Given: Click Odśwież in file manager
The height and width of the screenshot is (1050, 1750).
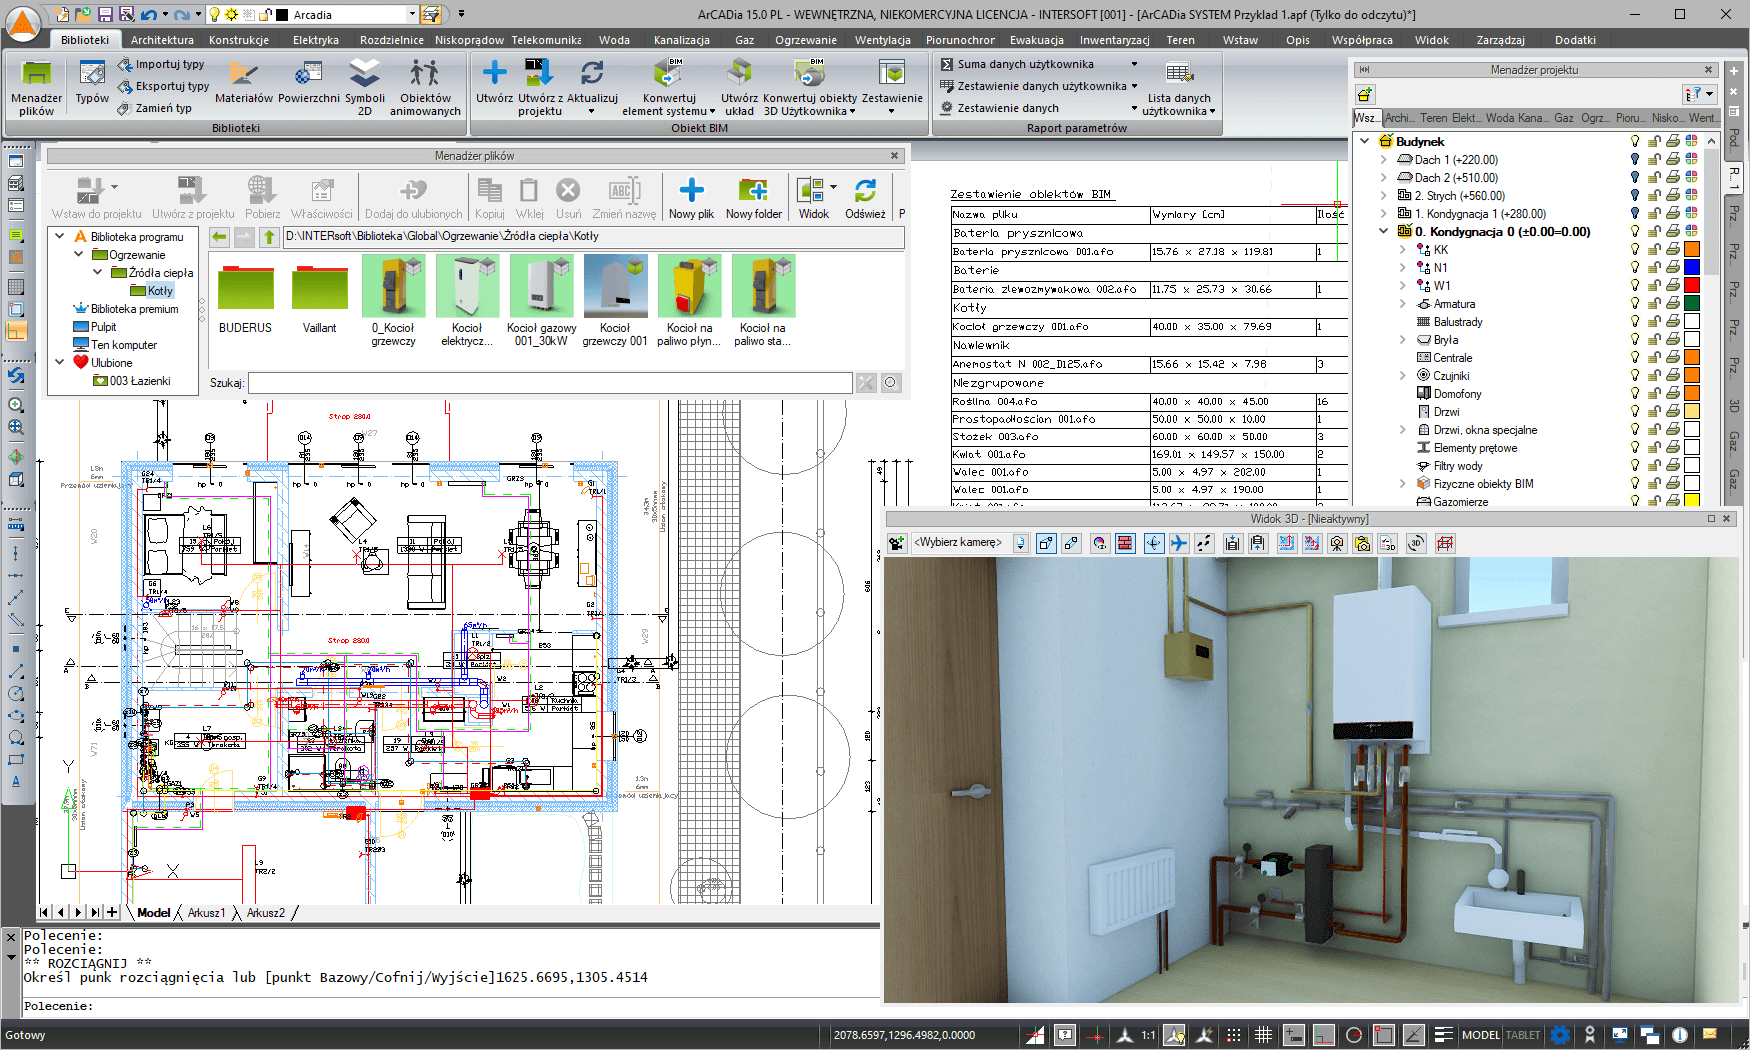Looking at the screenshot, I should click(x=865, y=198).
